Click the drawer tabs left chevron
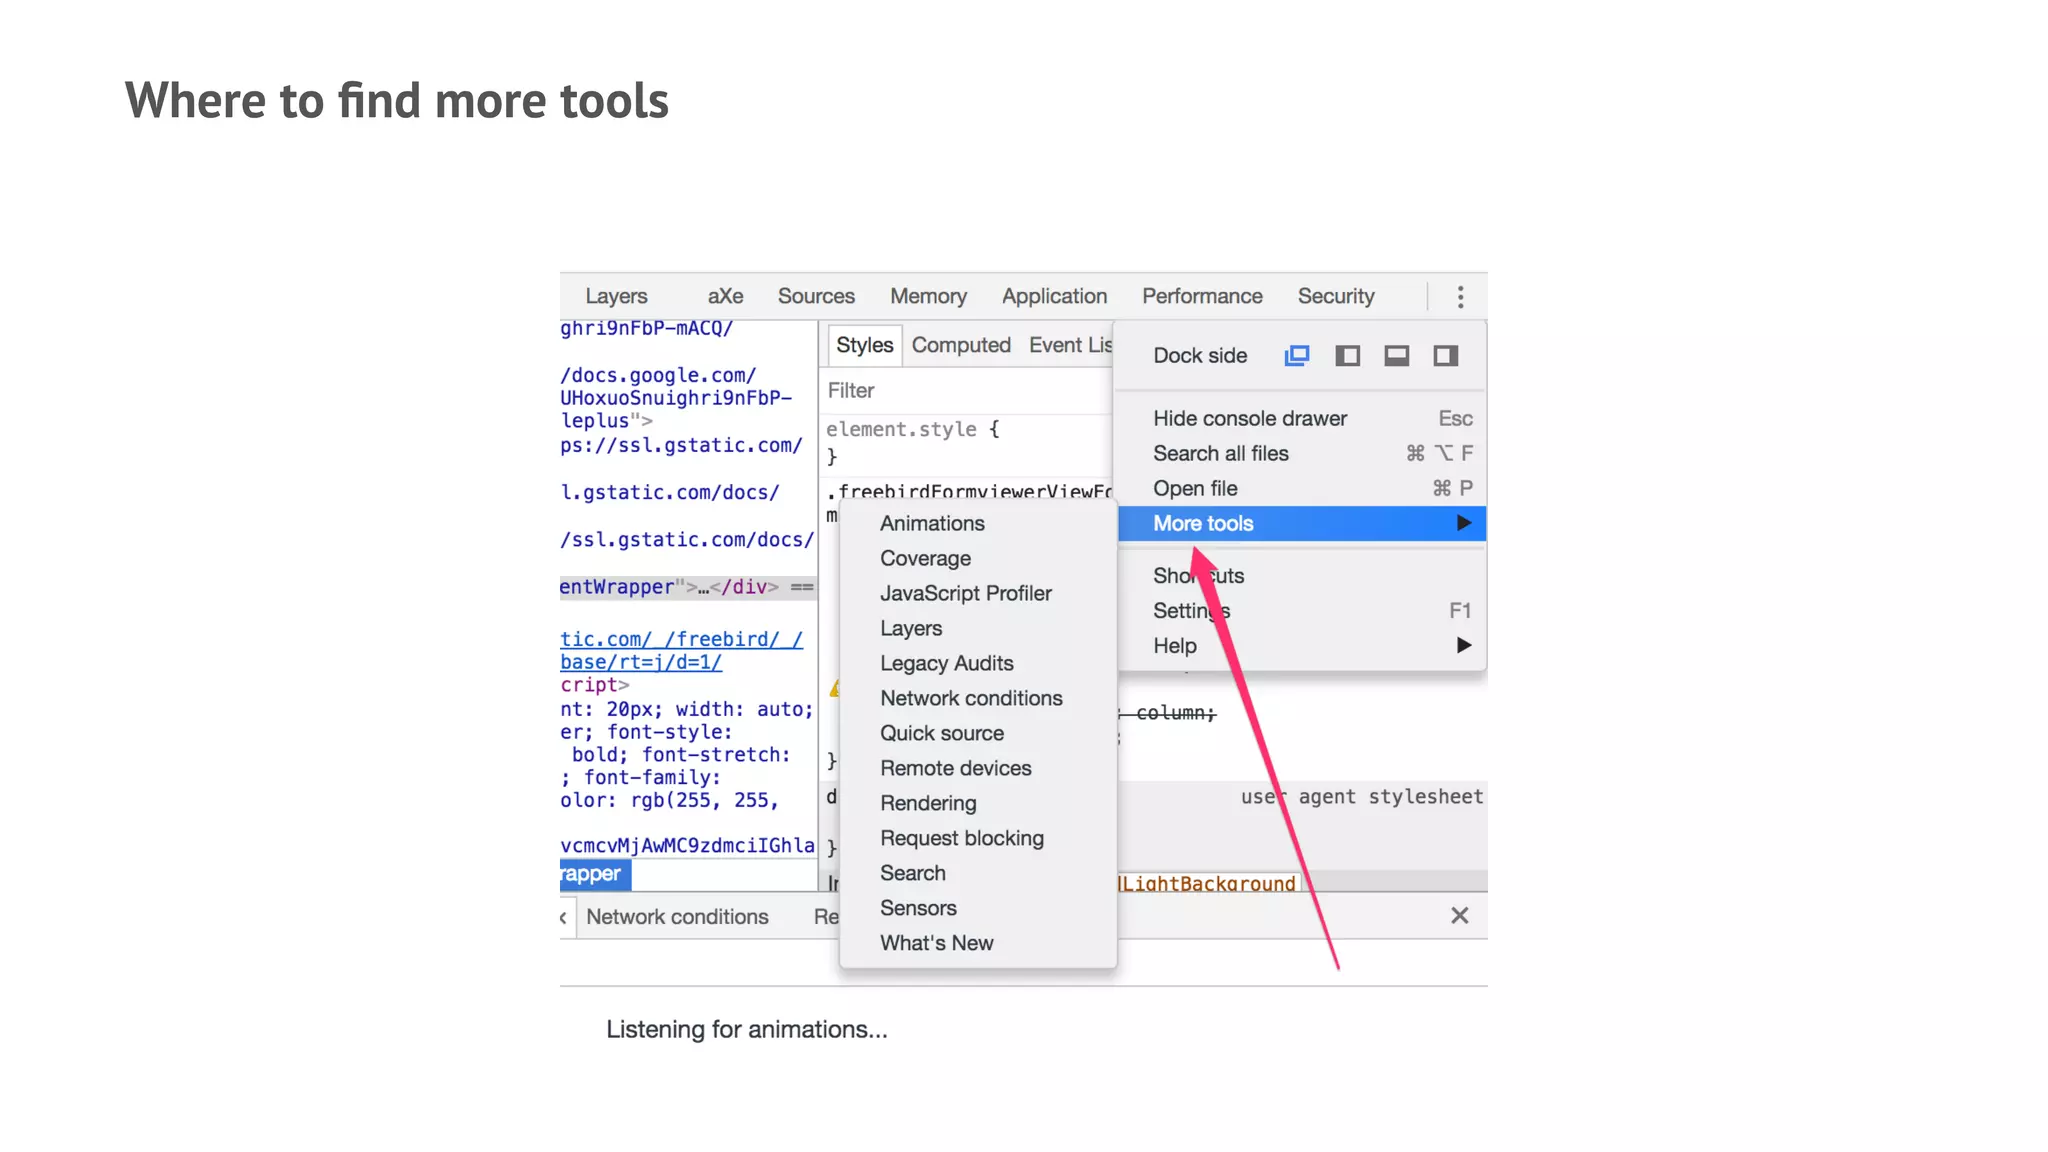Image resolution: width=2048 pixels, height=1152 pixels. click(564, 917)
